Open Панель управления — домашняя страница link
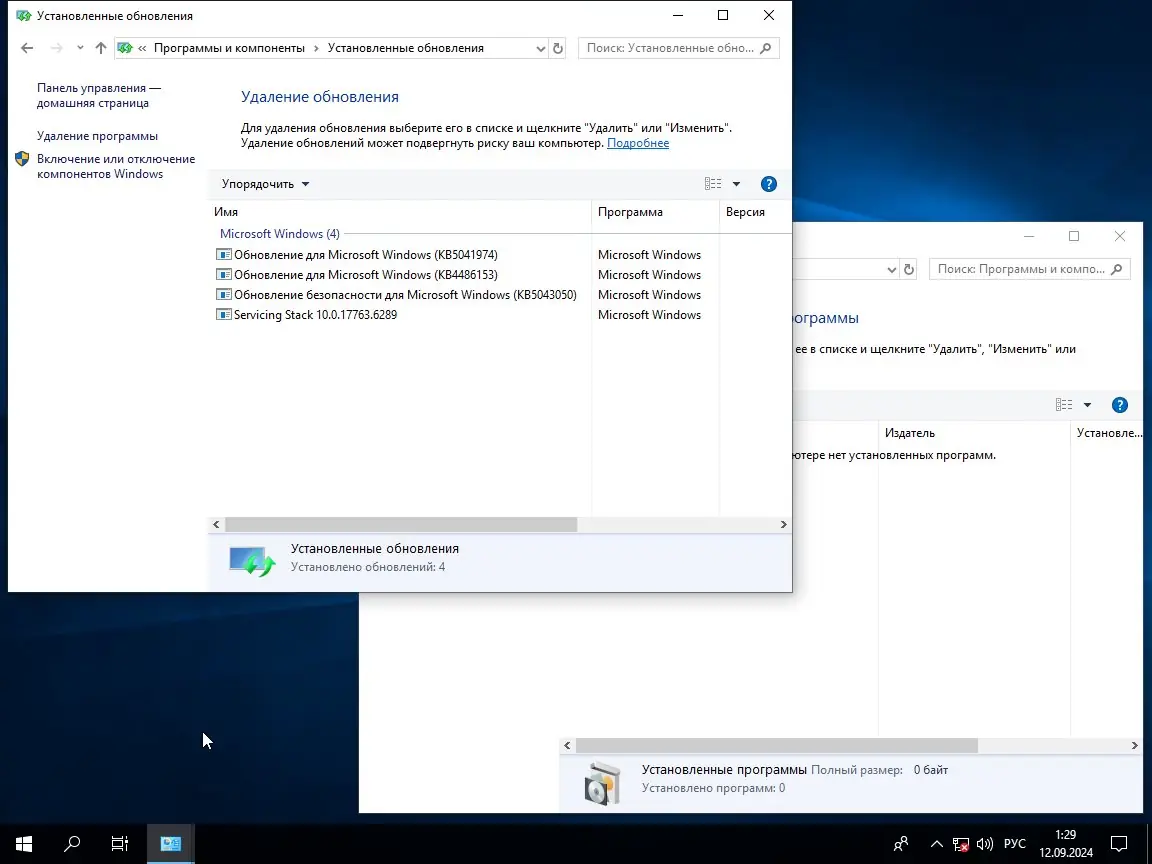1152x864 pixels. 98,96
